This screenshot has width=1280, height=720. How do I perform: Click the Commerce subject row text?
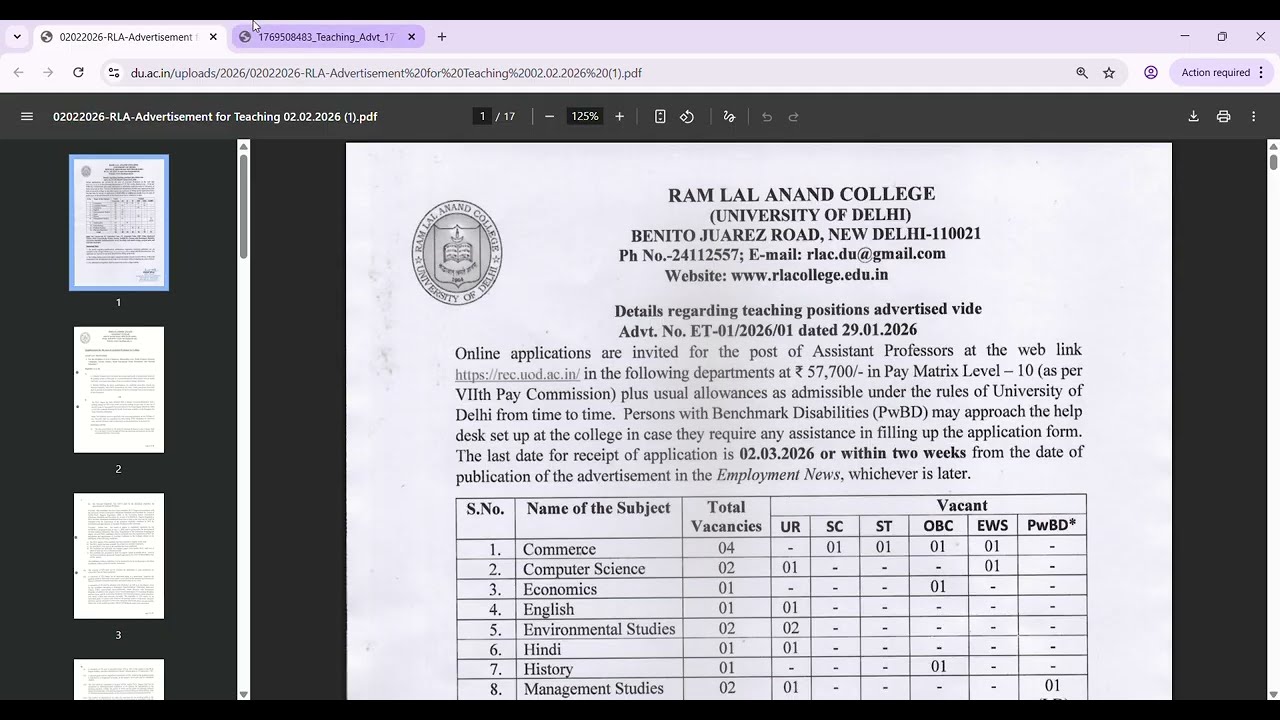pyautogui.click(x=559, y=549)
